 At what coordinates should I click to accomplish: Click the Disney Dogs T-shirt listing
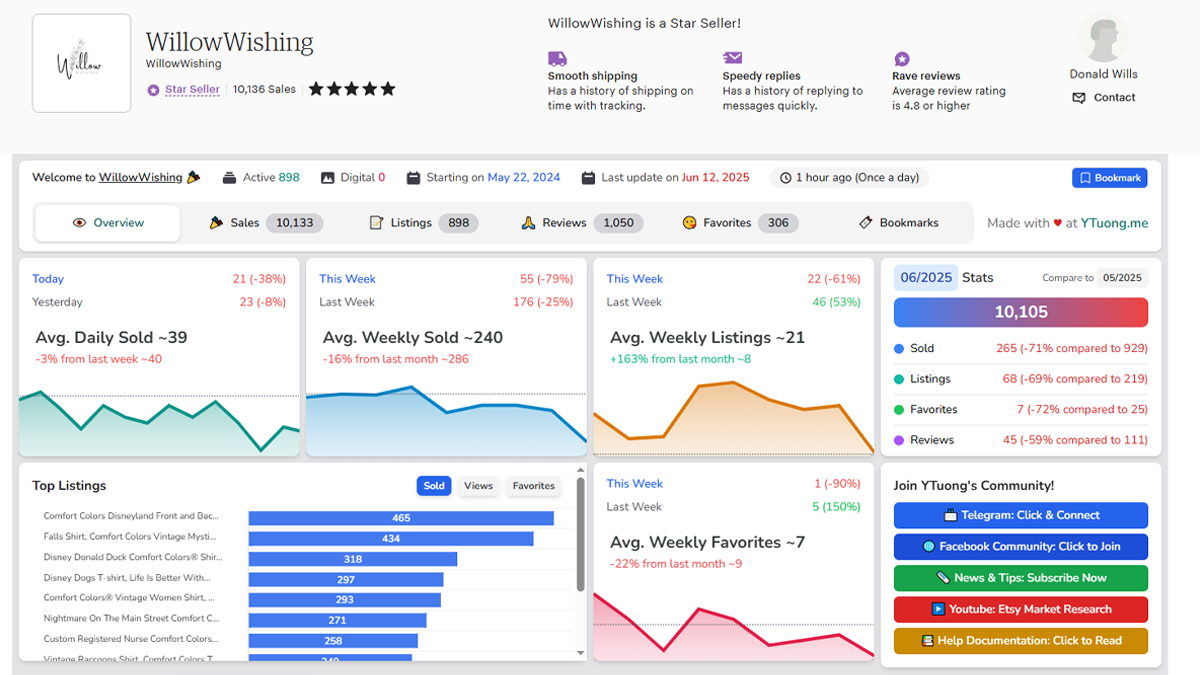127,578
